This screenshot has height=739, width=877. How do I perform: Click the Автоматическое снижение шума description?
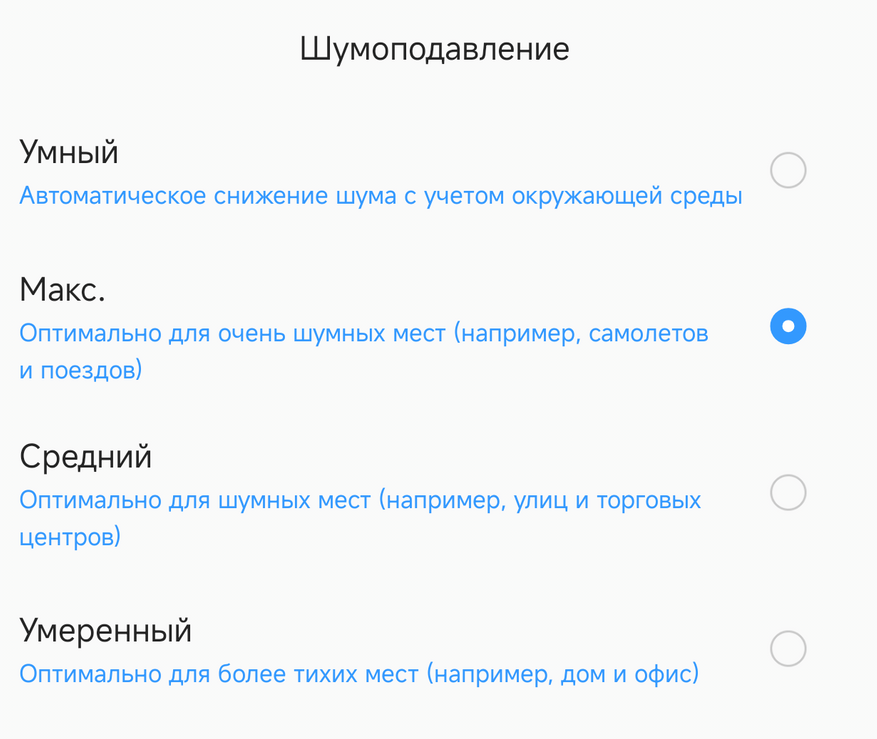[x=380, y=196]
